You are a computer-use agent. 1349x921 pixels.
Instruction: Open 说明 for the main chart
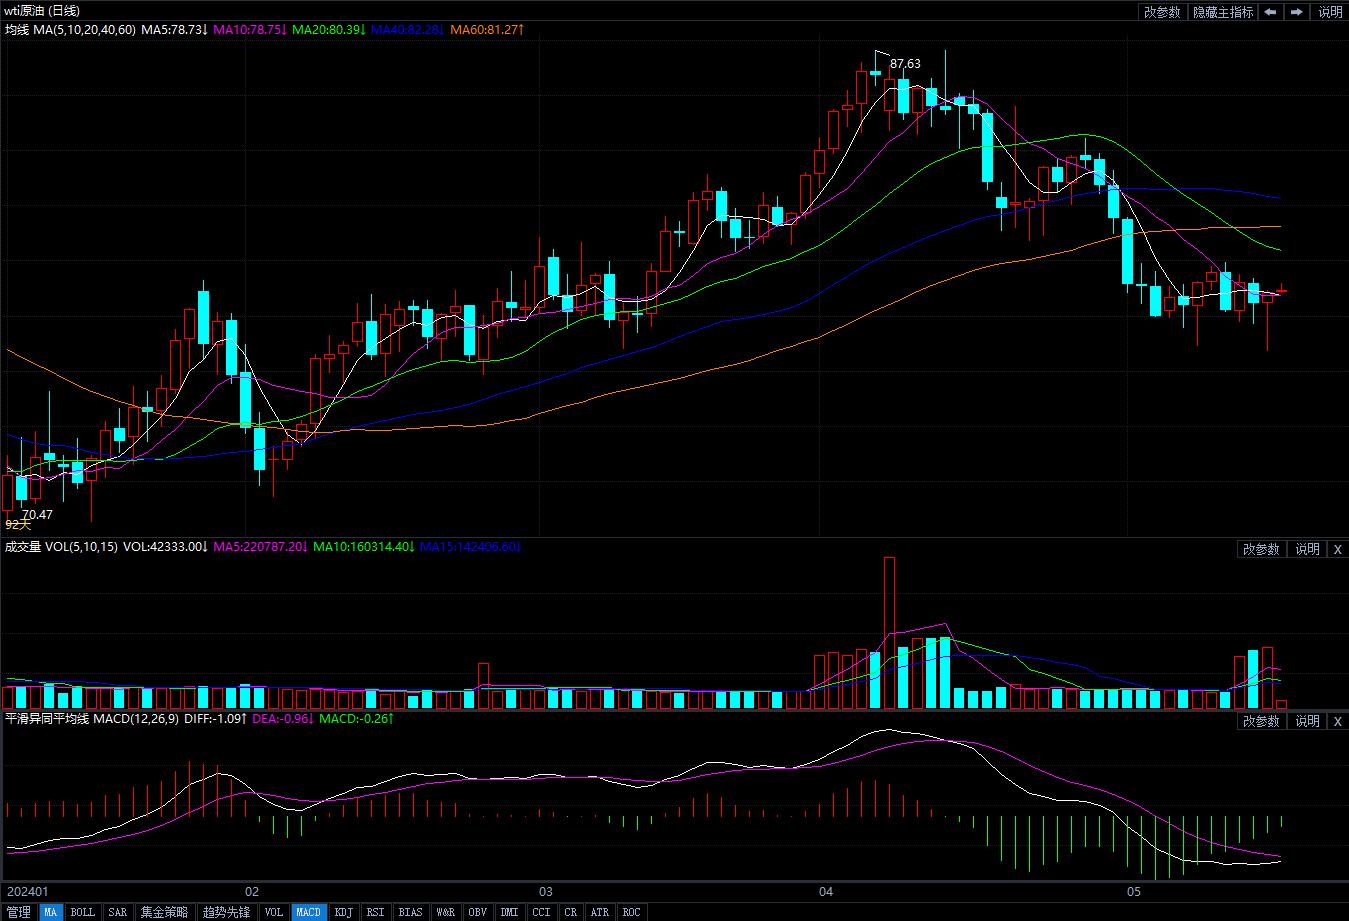pos(1330,12)
